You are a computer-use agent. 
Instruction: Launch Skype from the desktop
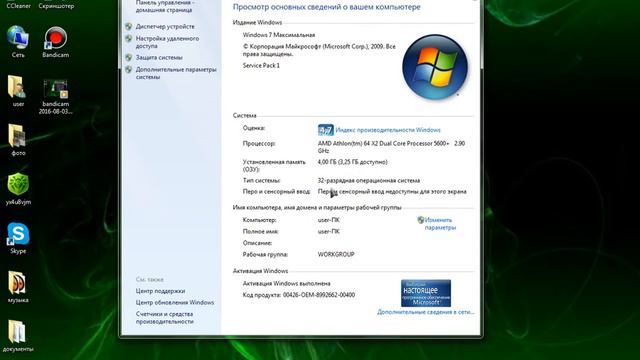[x=18, y=238]
